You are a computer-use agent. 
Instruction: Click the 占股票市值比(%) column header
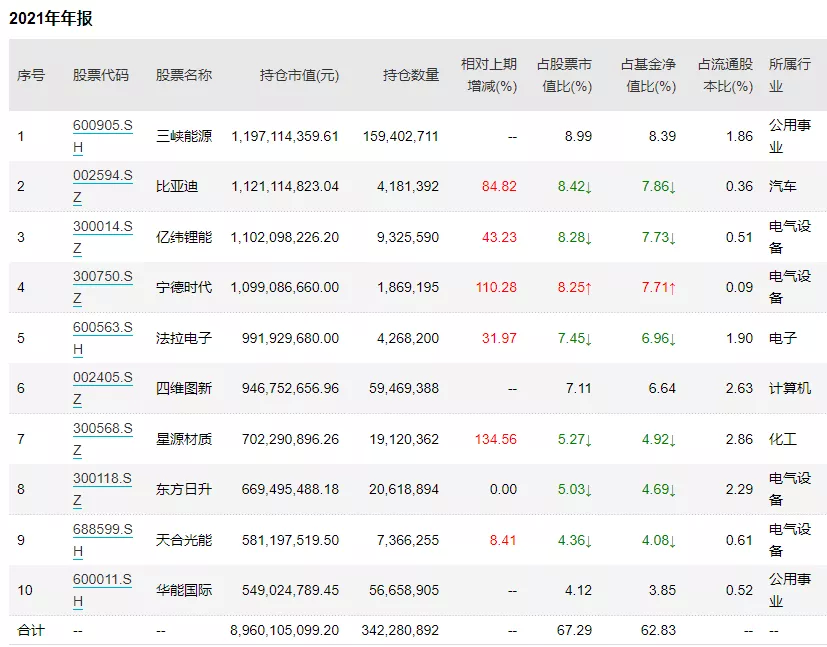click(564, 75)
